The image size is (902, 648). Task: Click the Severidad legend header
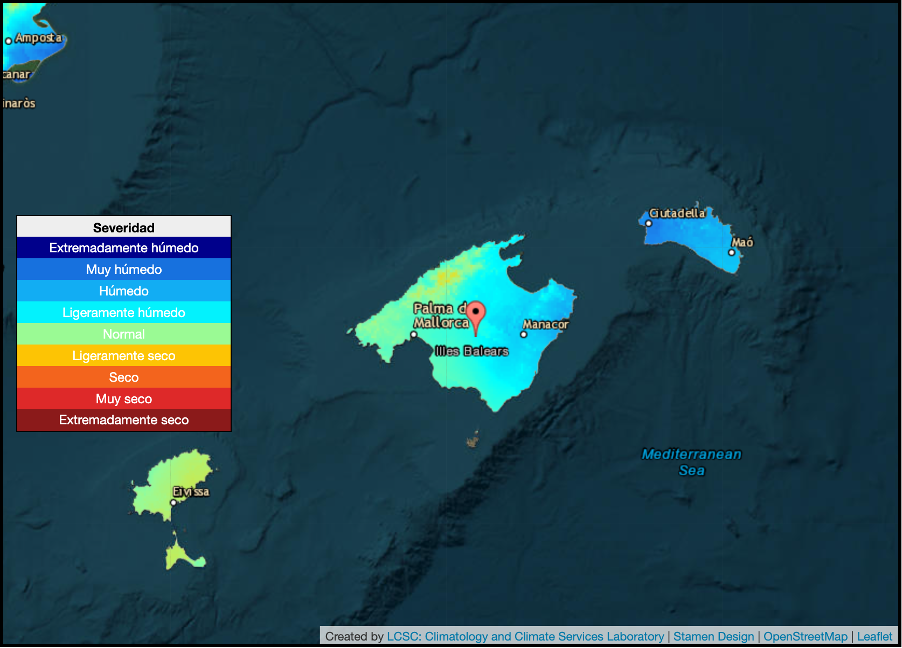point(124,227)
